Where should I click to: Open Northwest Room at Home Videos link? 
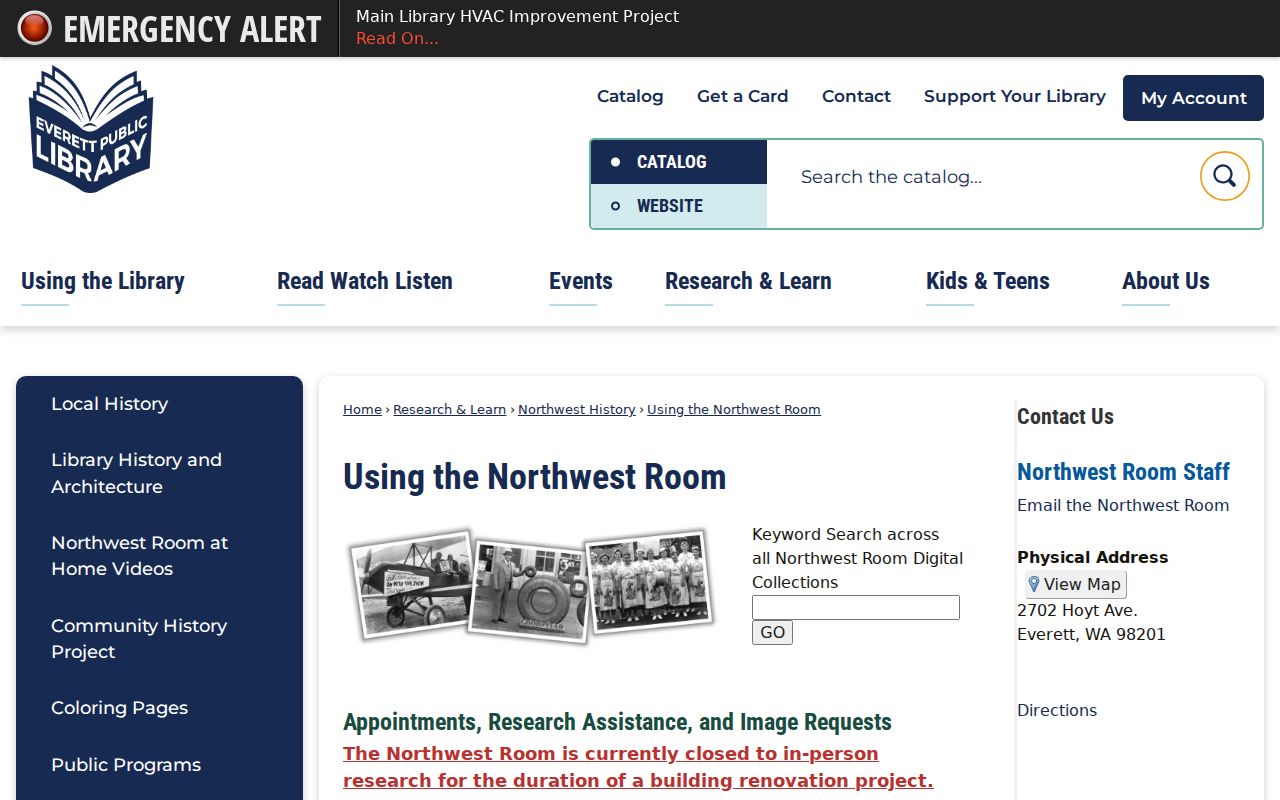coord(140,556)
